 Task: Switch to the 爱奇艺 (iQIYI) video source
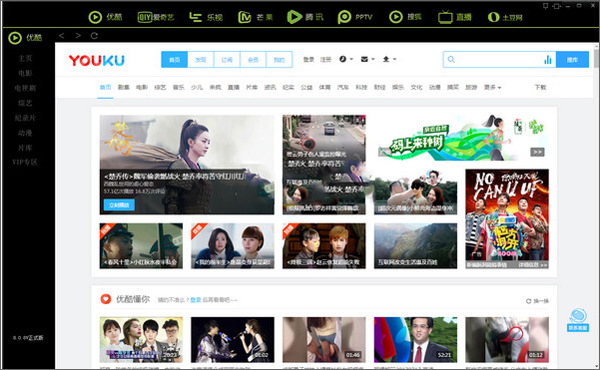click(x=156, y=17)
